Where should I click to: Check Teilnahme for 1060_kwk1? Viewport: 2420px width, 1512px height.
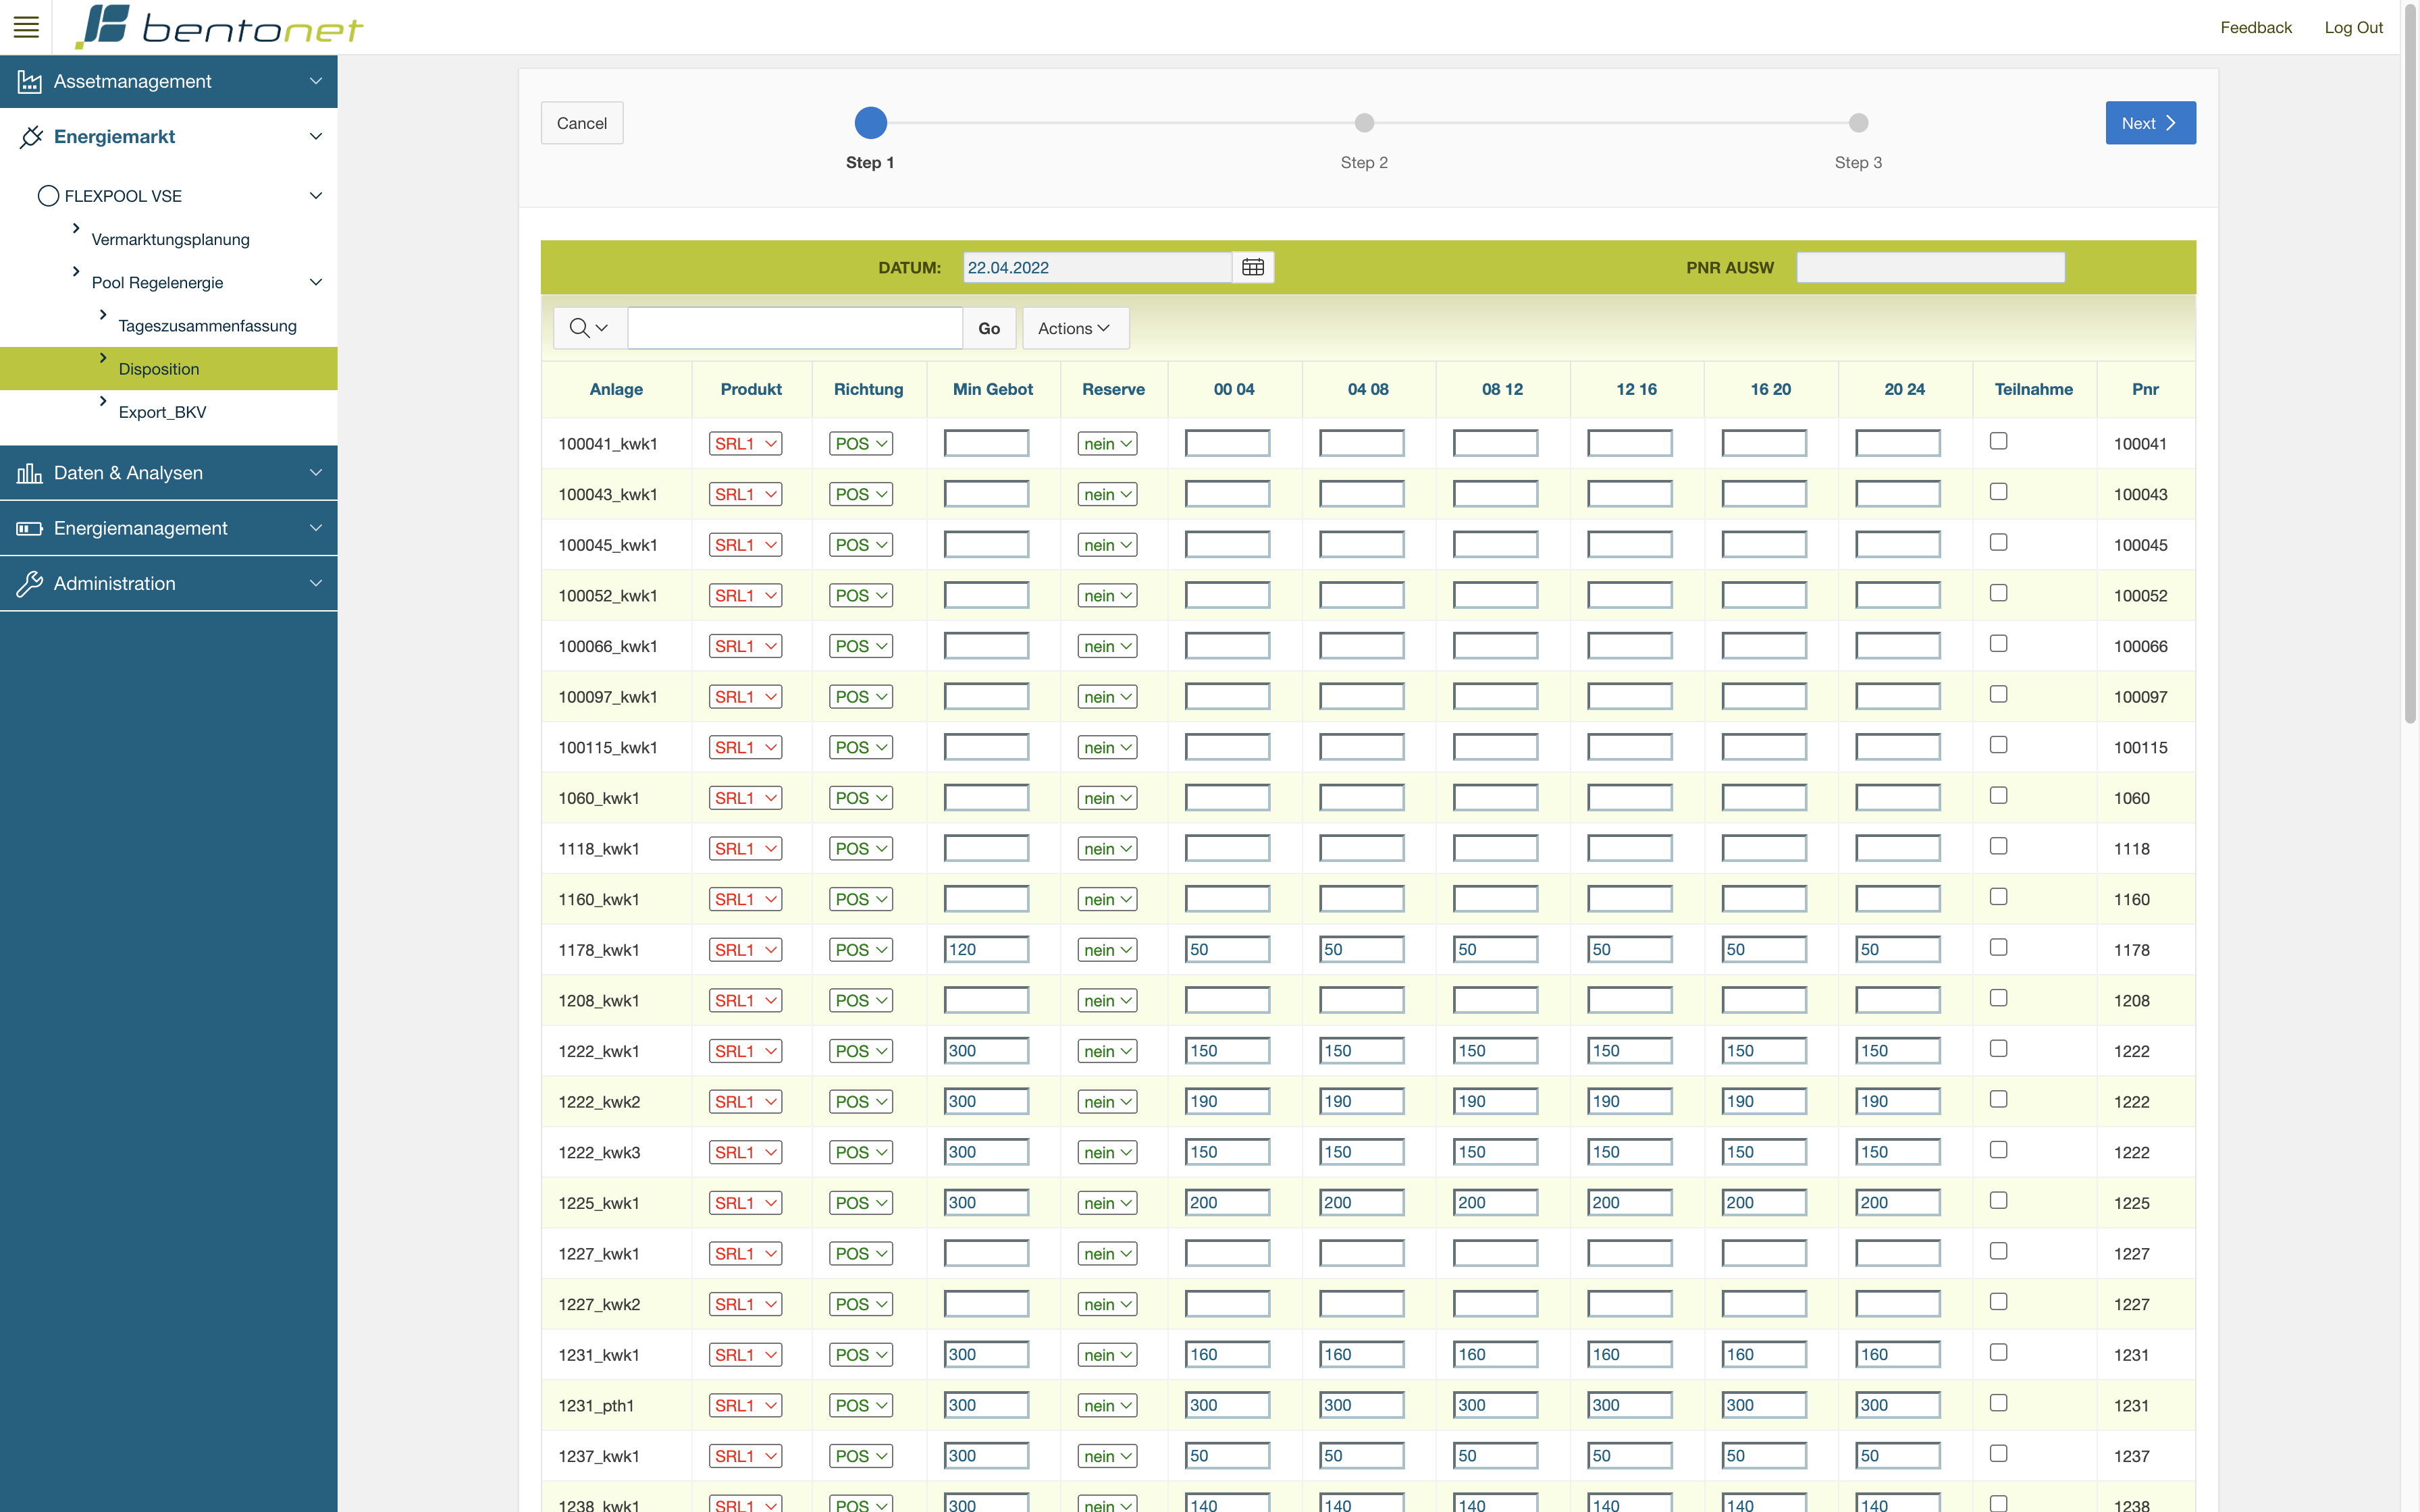pyautogui.click(x=1998, y=795)
